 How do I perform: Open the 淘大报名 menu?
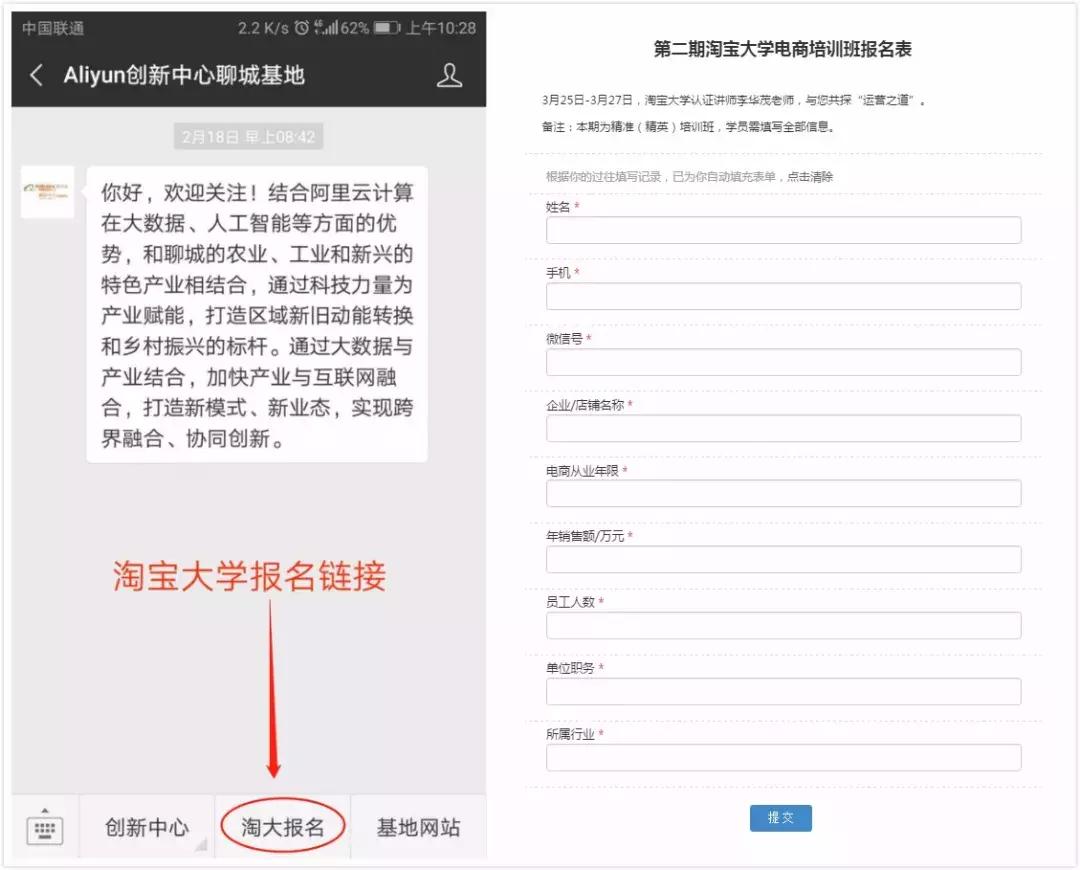pyautogui.click(x=283, y=827)
